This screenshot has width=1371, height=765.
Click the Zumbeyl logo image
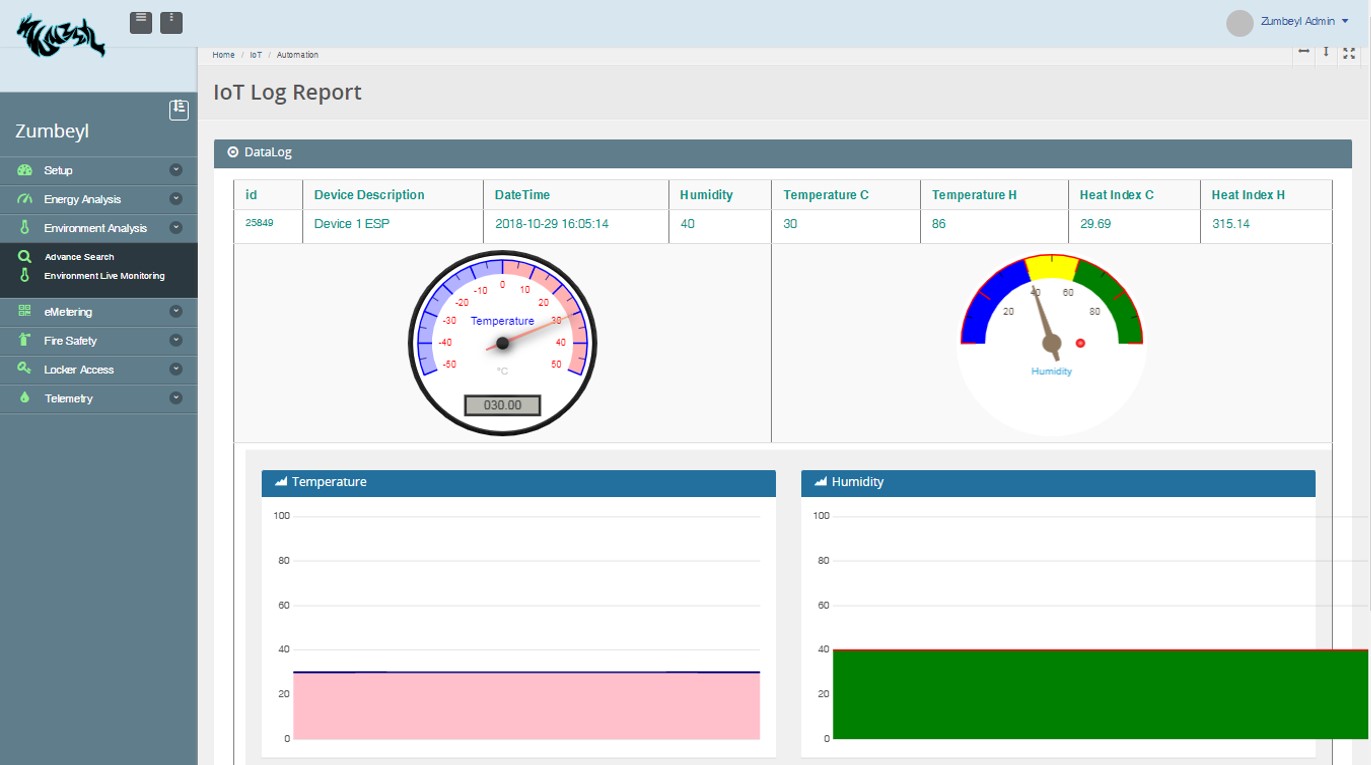pos(60,35)
